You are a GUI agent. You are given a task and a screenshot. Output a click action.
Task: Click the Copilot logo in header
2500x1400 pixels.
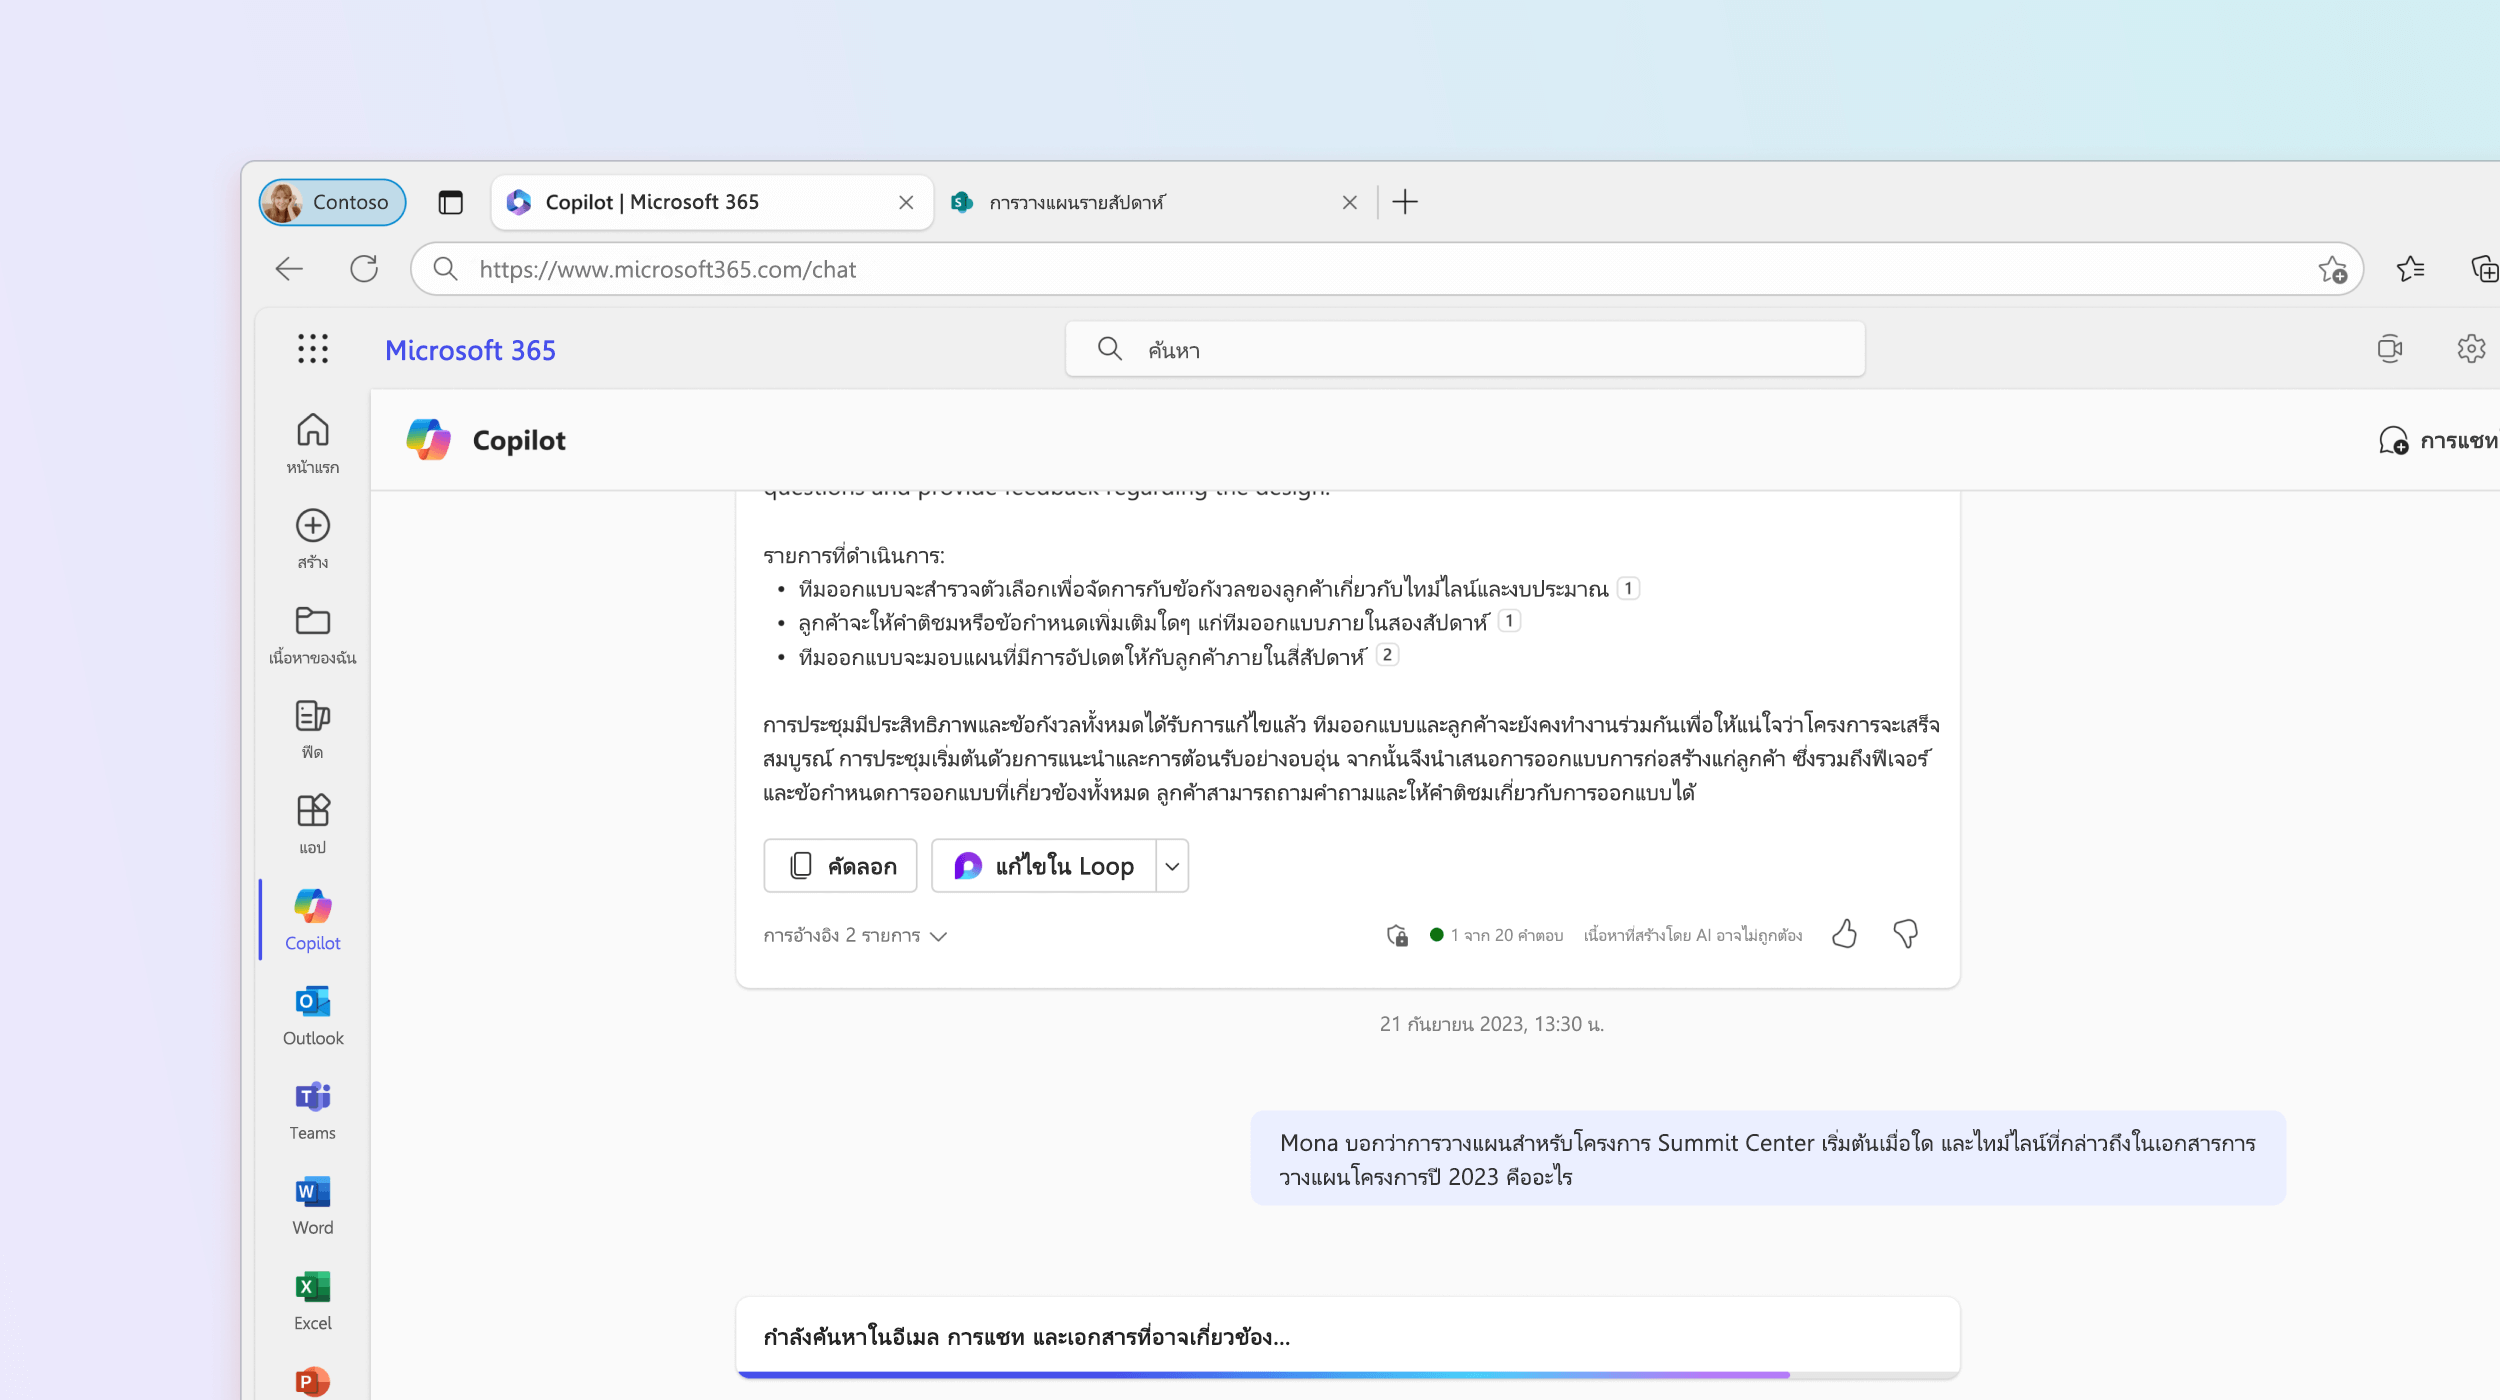point(428,440)
